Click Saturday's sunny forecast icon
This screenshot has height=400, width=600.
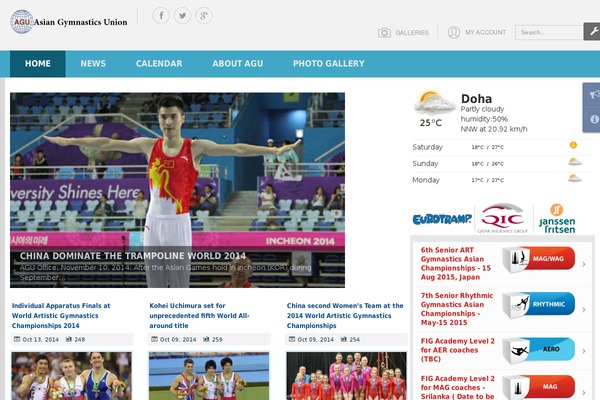coord(573,145)
